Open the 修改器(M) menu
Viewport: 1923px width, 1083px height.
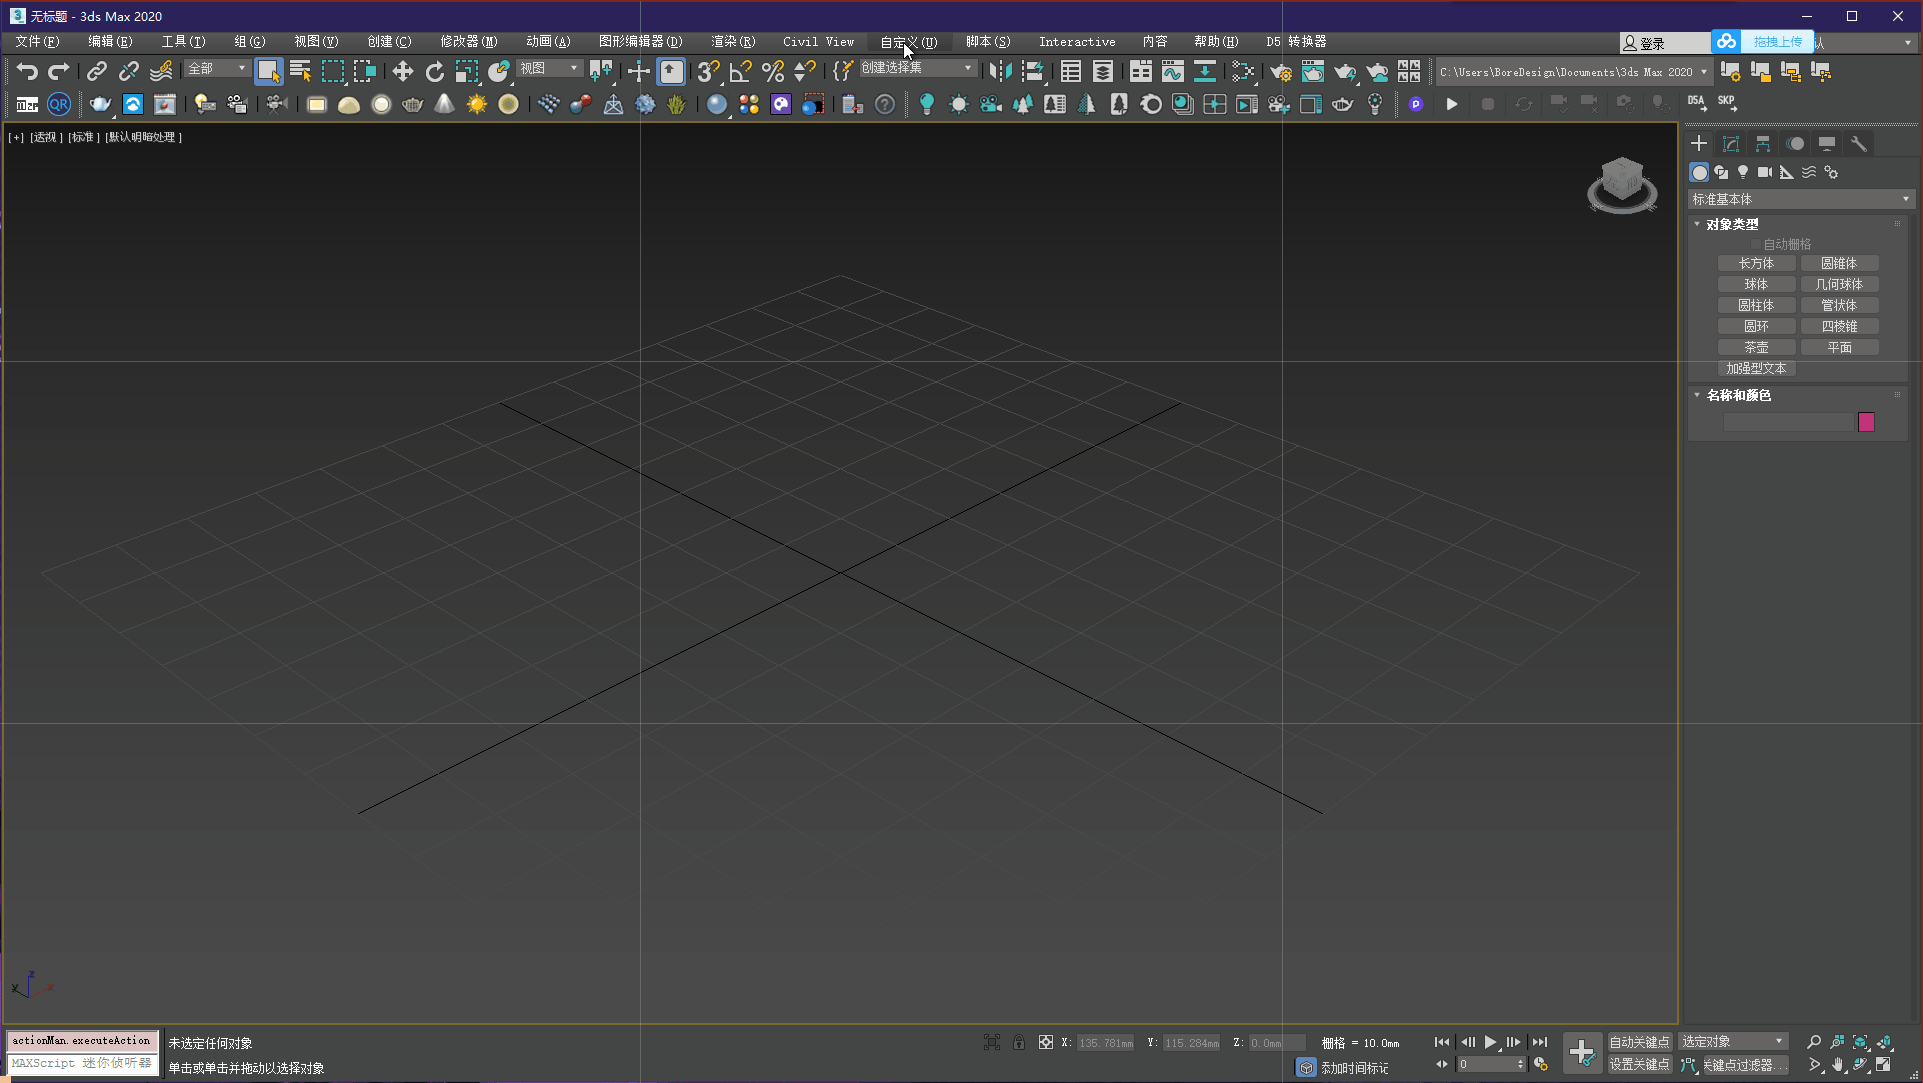(x=468, y=42)
